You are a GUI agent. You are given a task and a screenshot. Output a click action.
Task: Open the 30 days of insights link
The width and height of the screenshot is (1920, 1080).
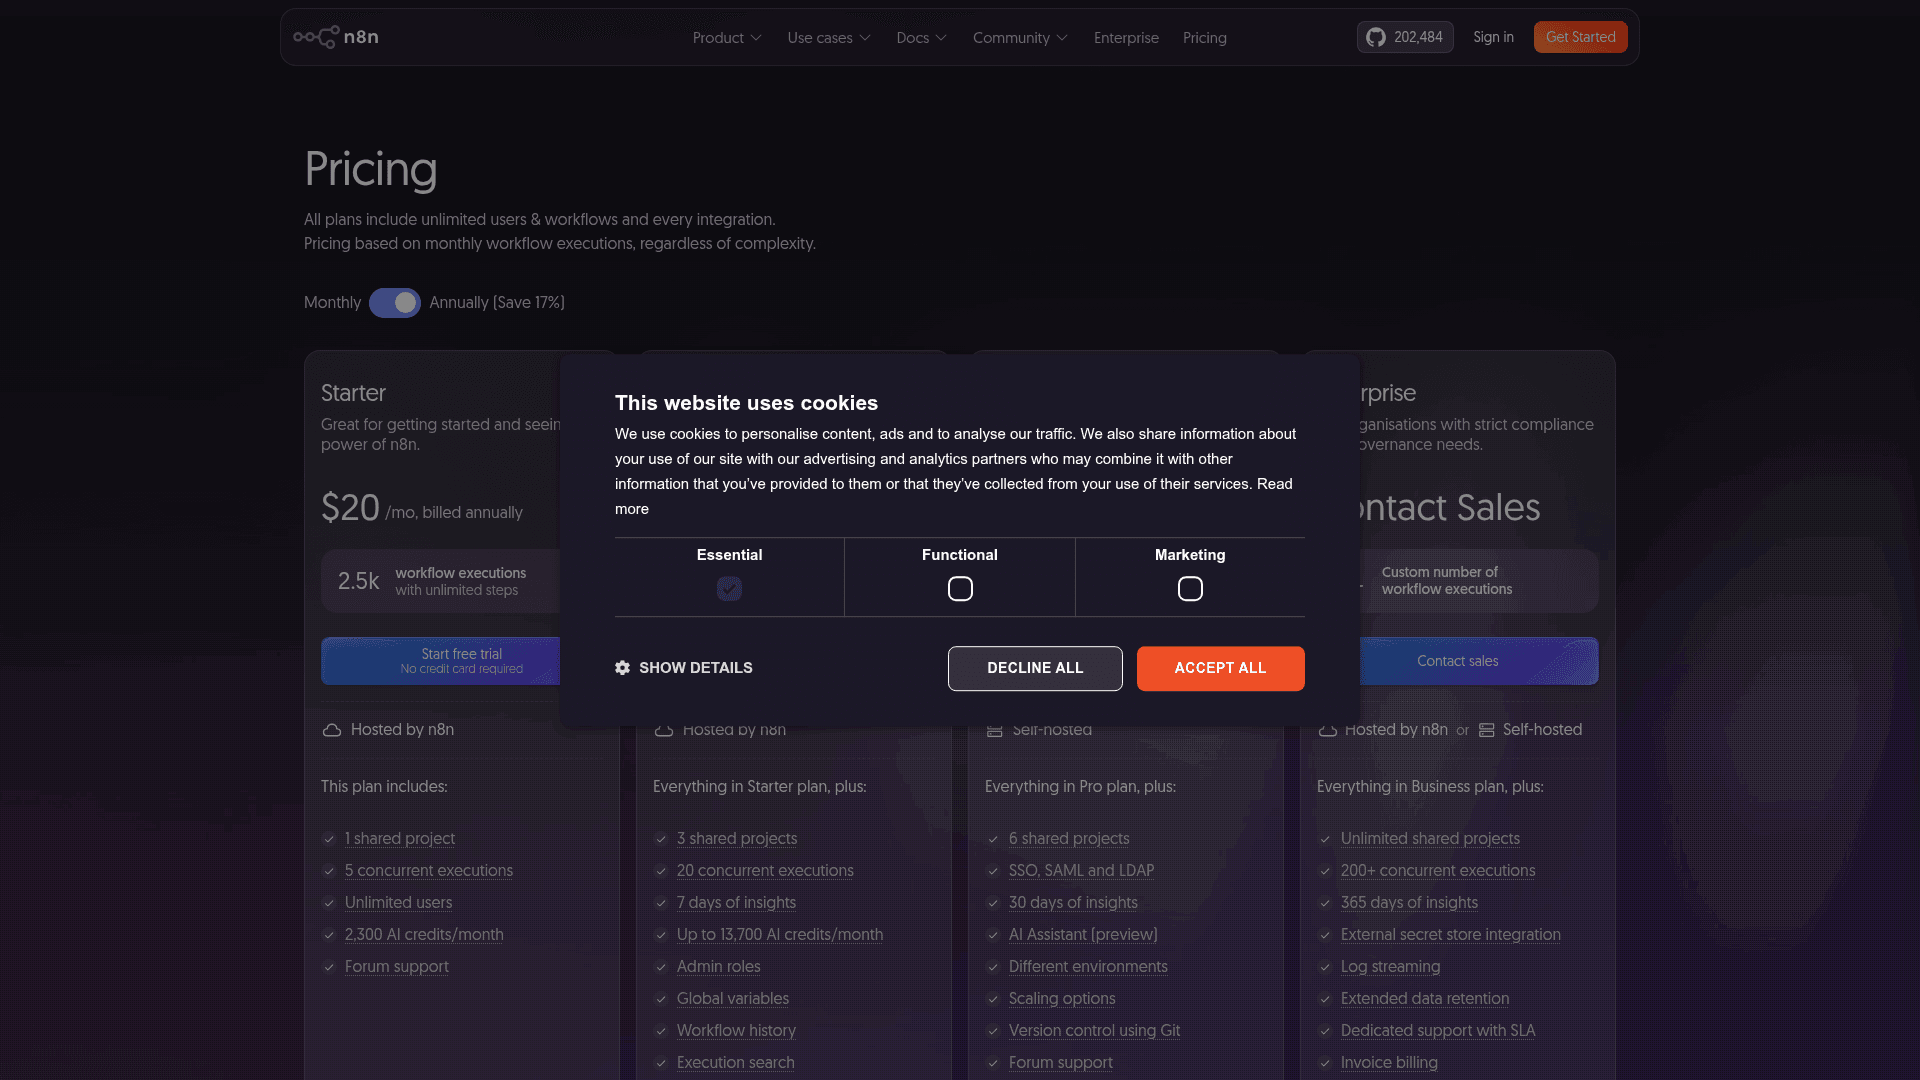1073,903
